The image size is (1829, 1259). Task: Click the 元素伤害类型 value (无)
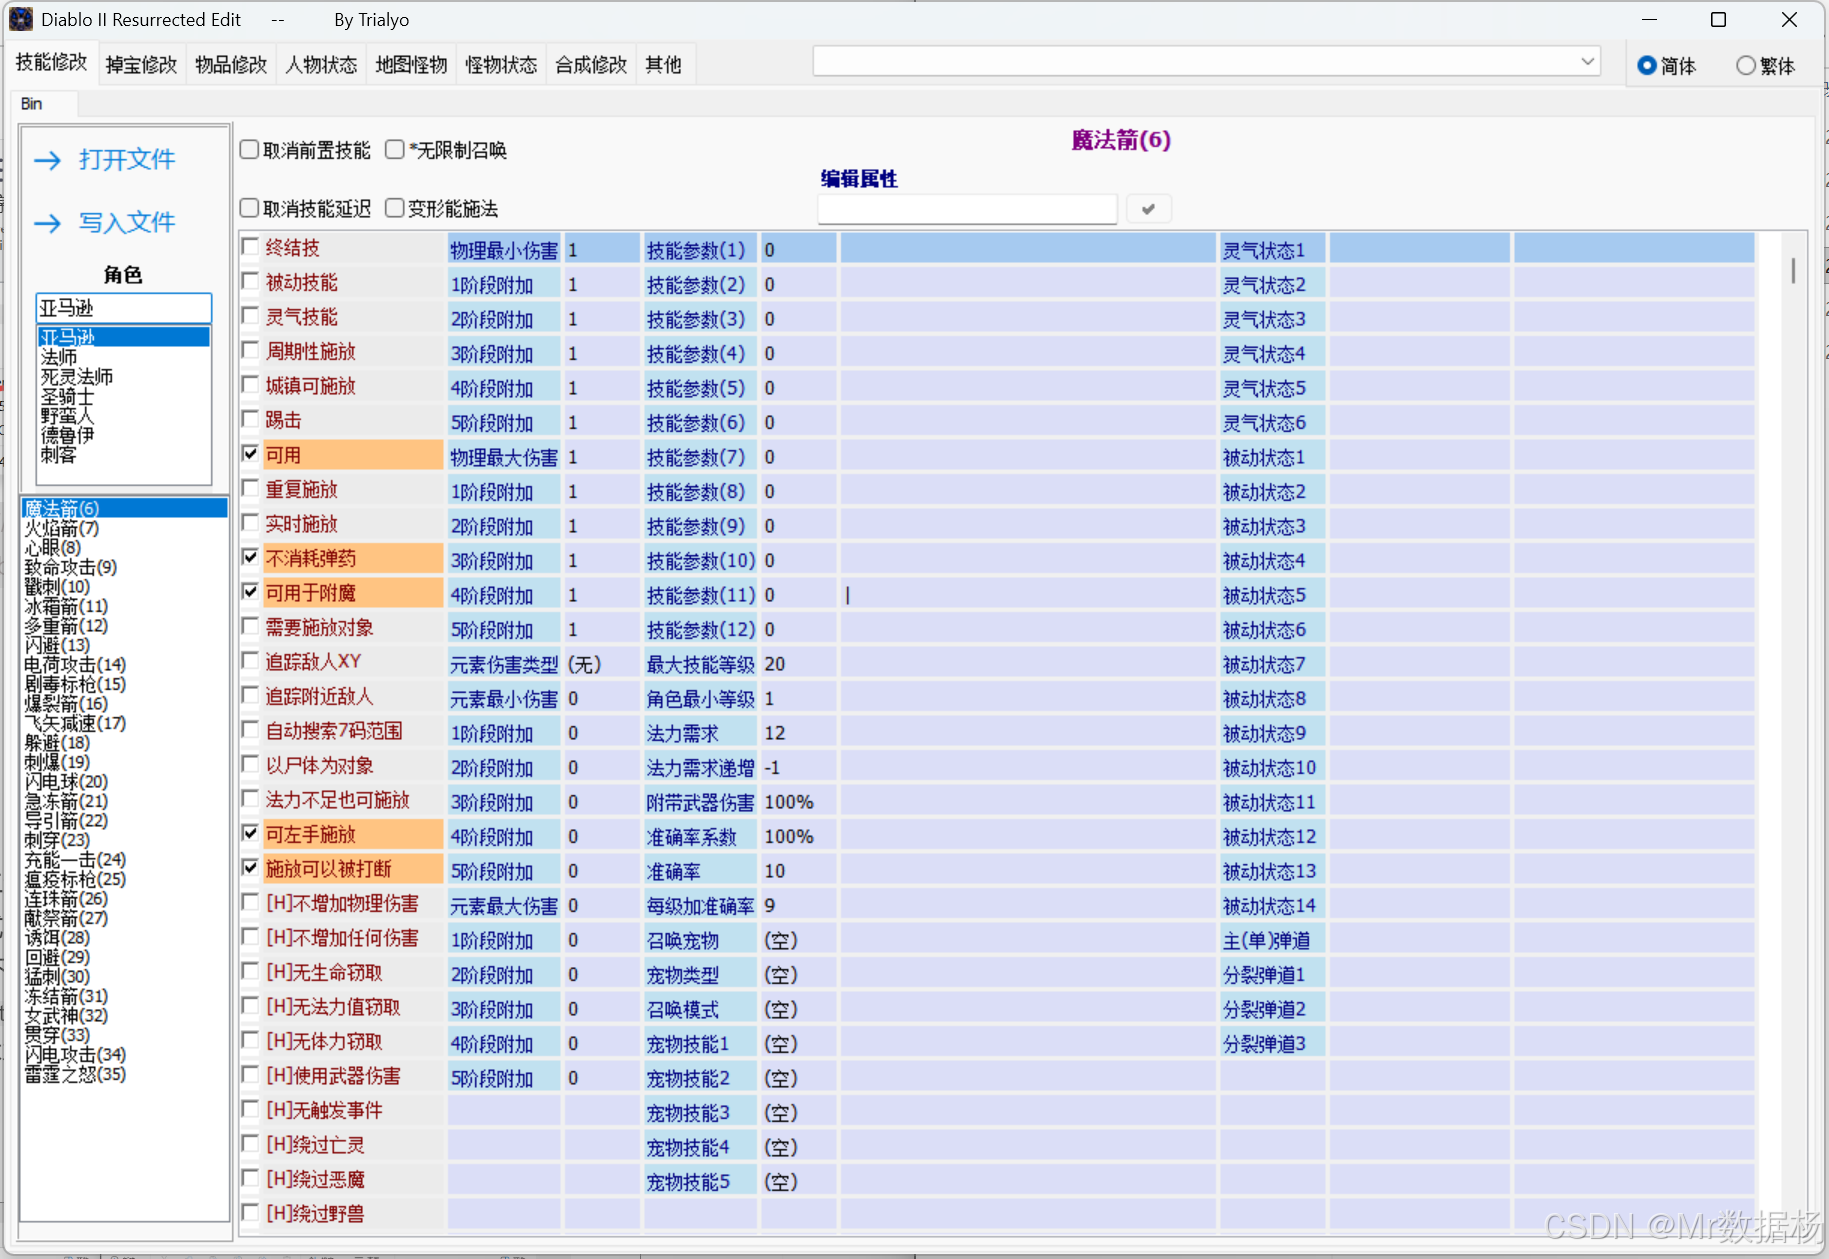[x=601, y=664]
